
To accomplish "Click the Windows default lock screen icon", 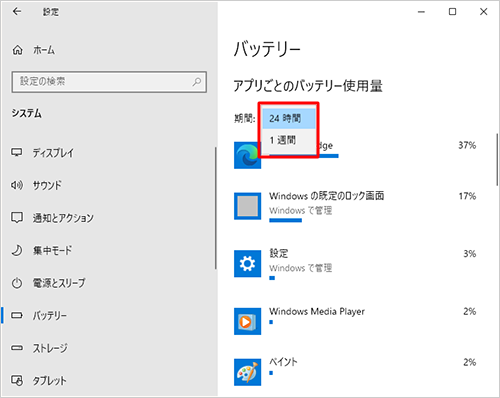I will [247, 206].
